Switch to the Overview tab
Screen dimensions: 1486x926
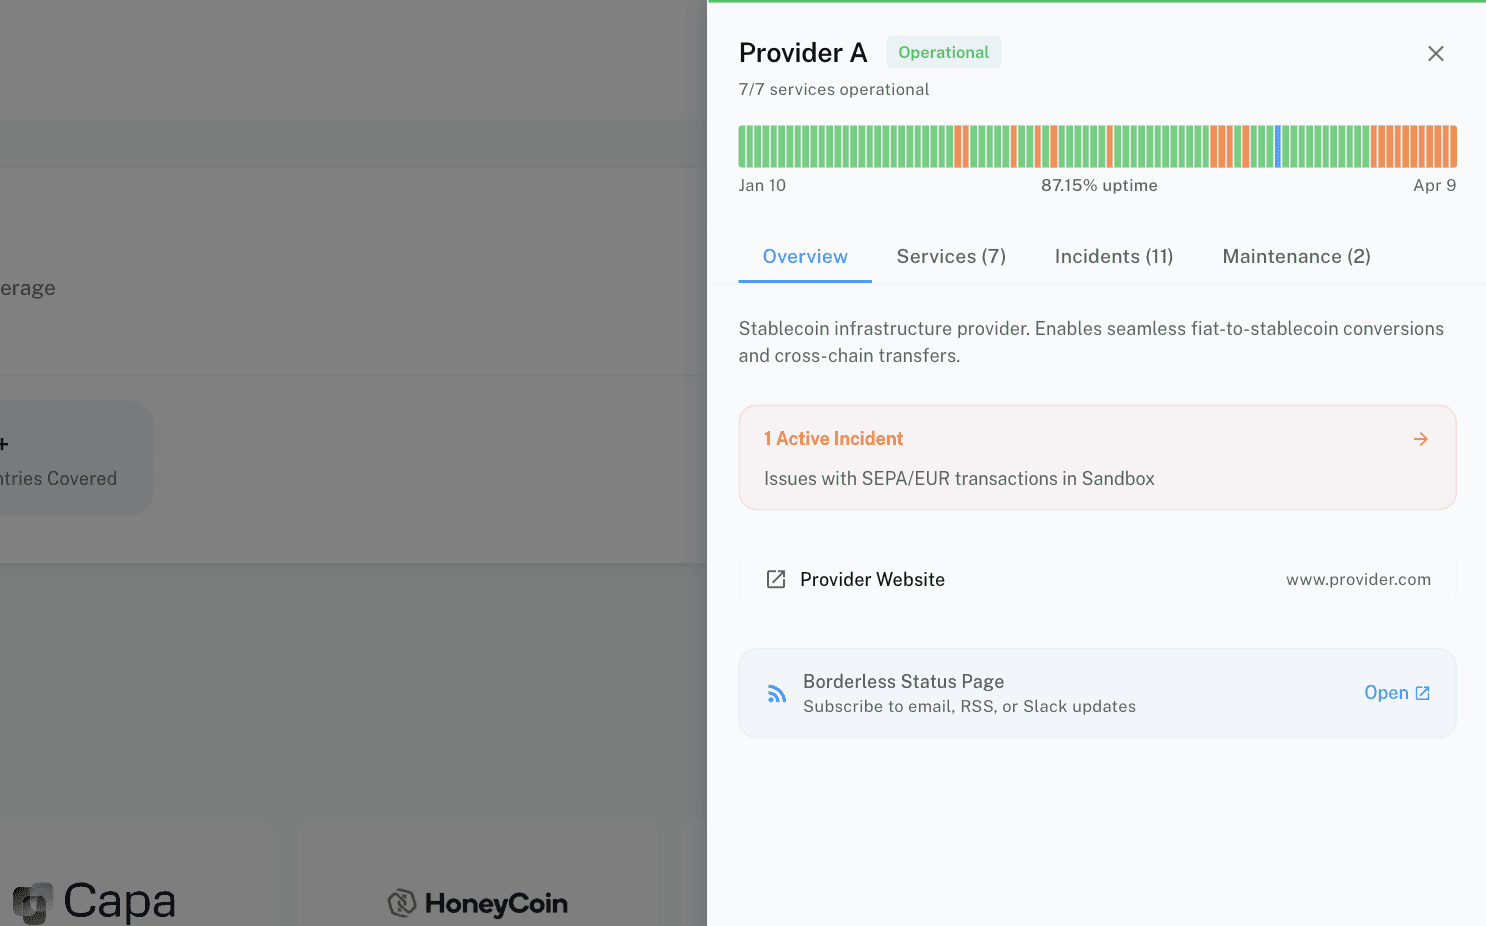click(x=805, y=257)
